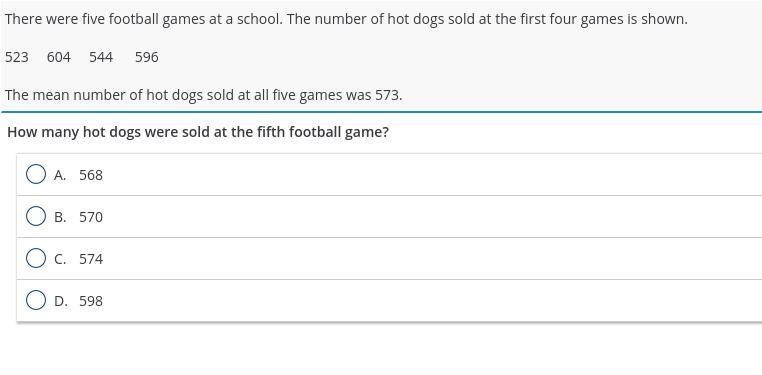Click the number 544 in the data list

(x=101, y=57)
